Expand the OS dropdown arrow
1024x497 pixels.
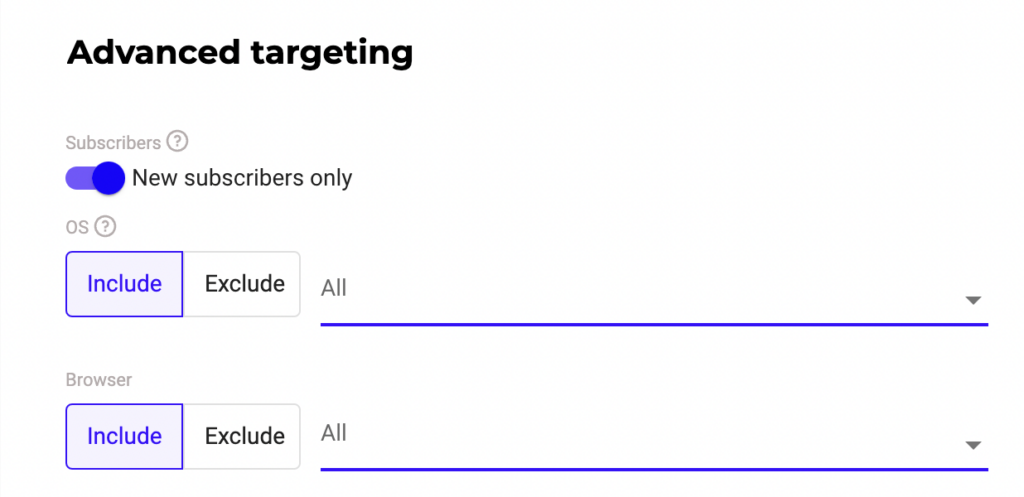[x=973, y=300]
